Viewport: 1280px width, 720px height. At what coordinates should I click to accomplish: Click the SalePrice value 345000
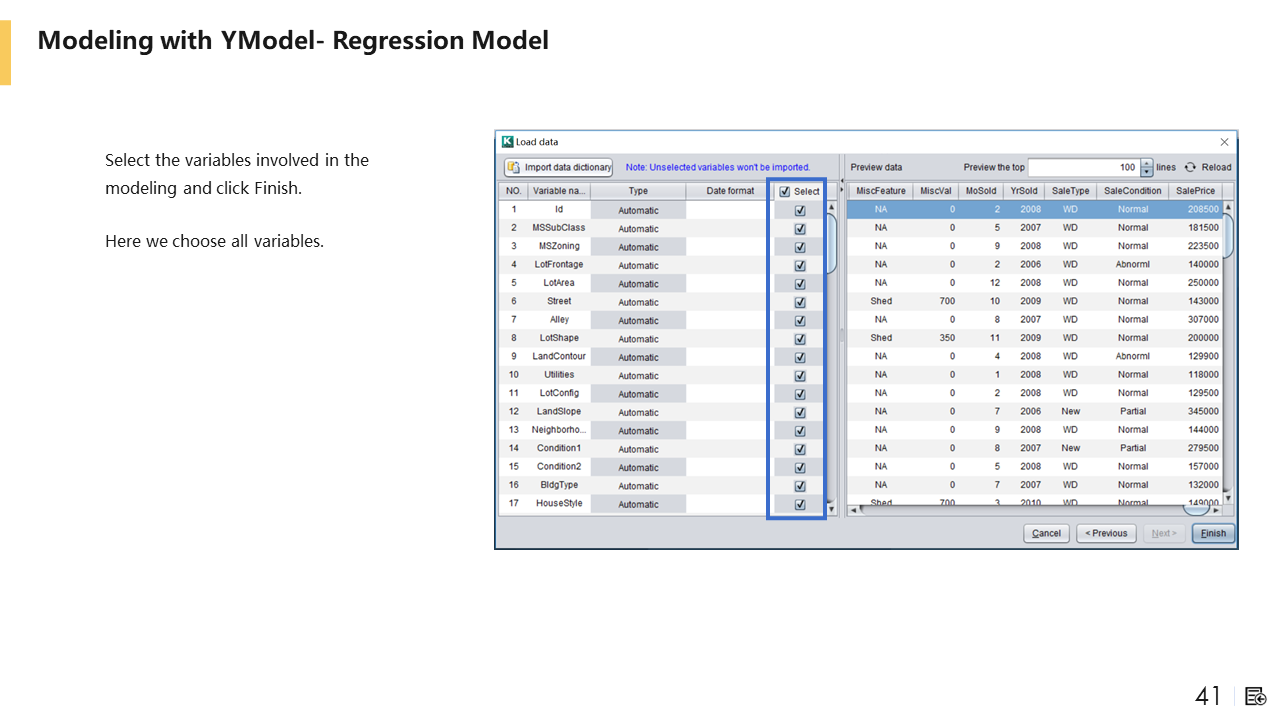click(x=1203, y=412)
